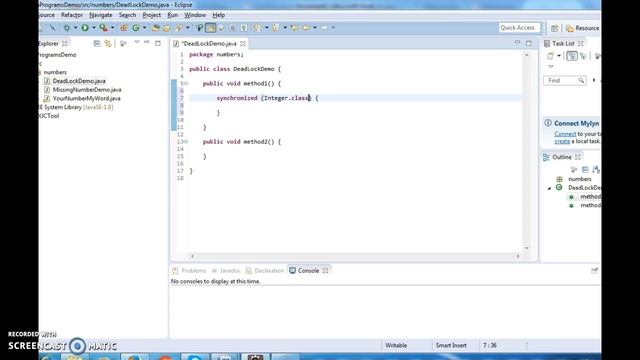Open the Window menu
This screenshot has width=640, height=360.
[x=195, y=15]
